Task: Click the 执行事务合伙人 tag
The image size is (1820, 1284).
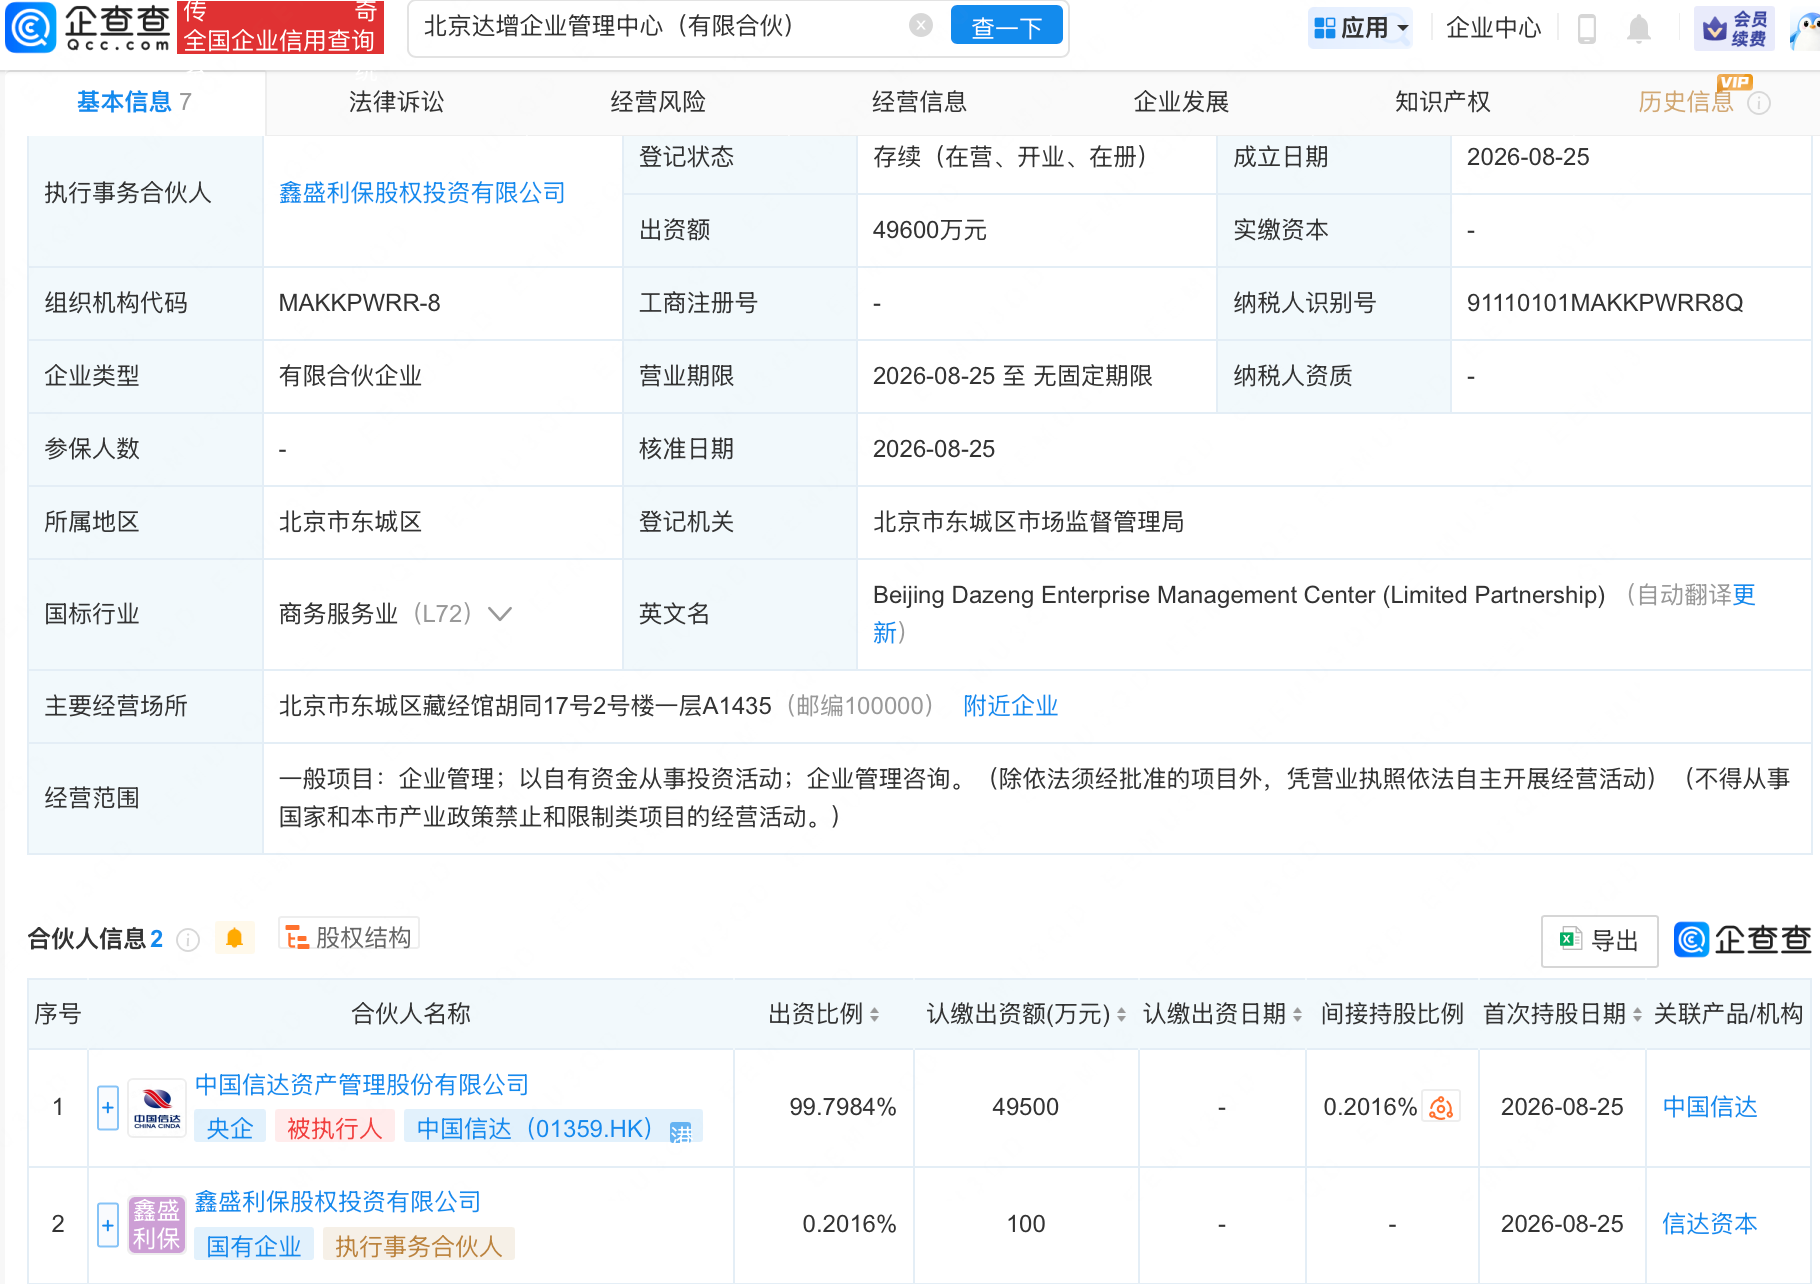Action: tap(419, 1245)
